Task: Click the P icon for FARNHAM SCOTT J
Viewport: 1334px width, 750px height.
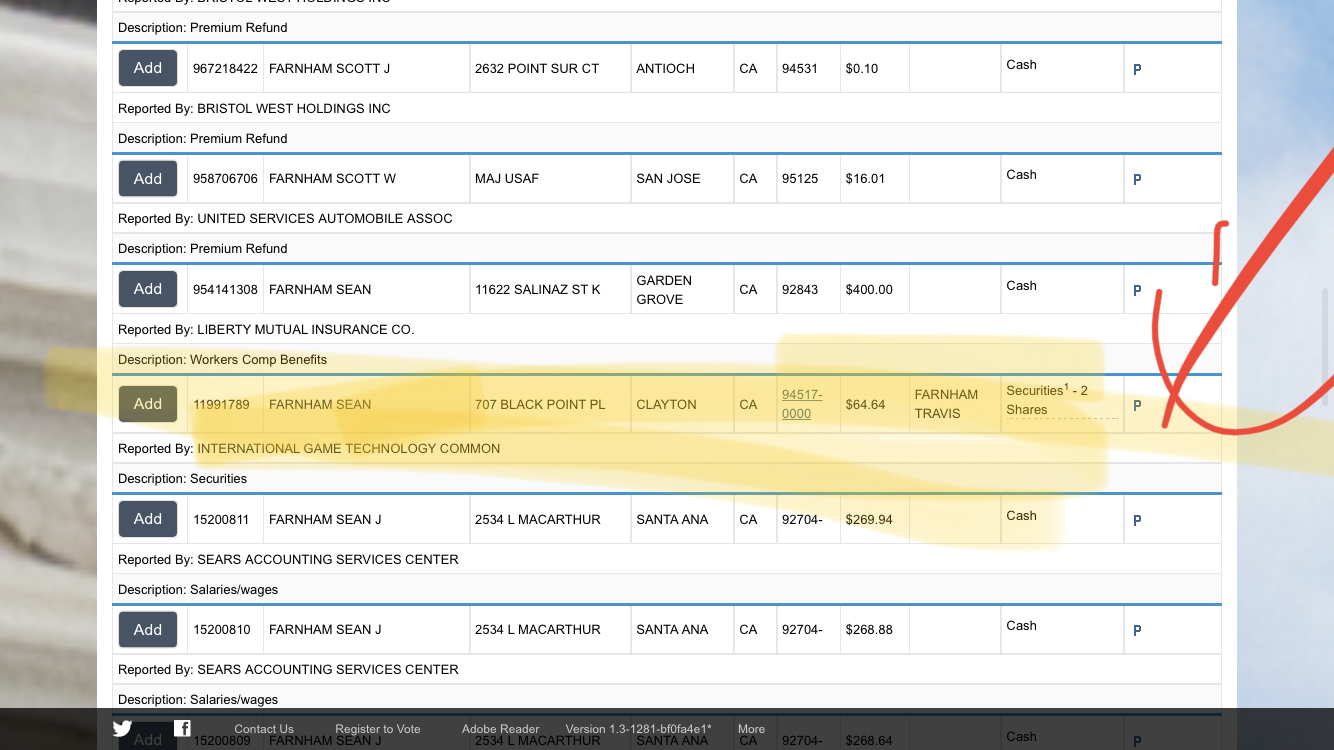Action: tap(1137, 70)
